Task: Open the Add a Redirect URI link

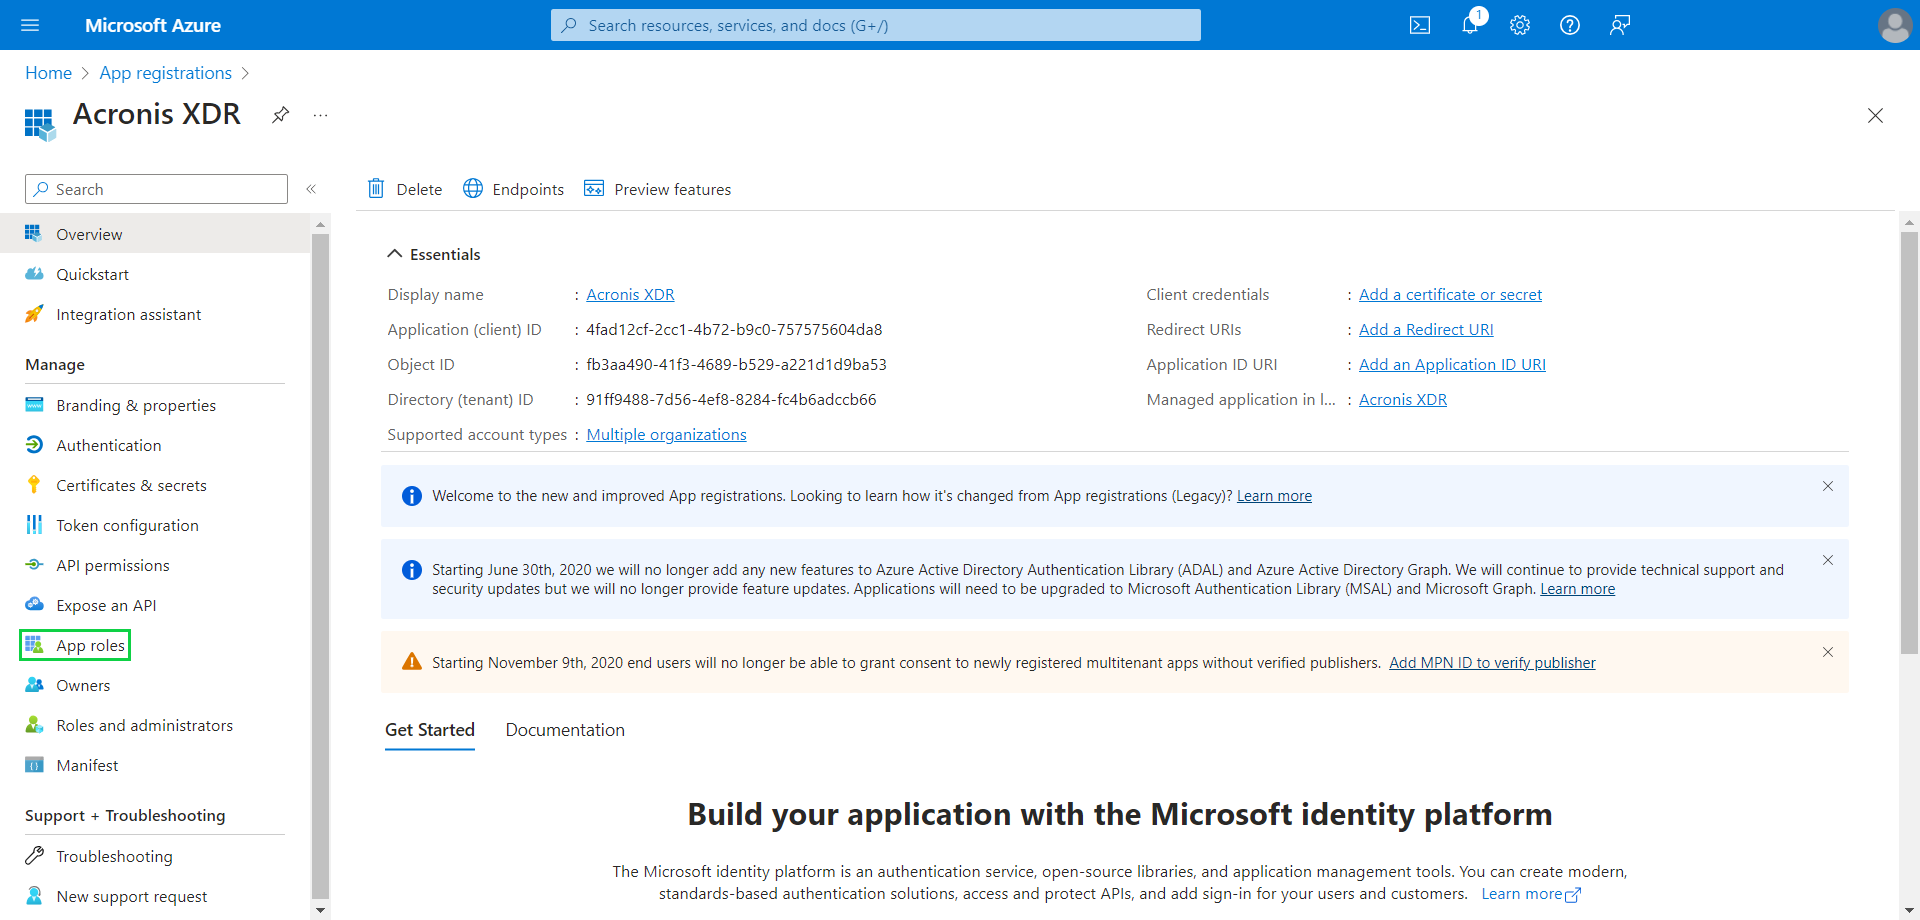Action: 1426,329
